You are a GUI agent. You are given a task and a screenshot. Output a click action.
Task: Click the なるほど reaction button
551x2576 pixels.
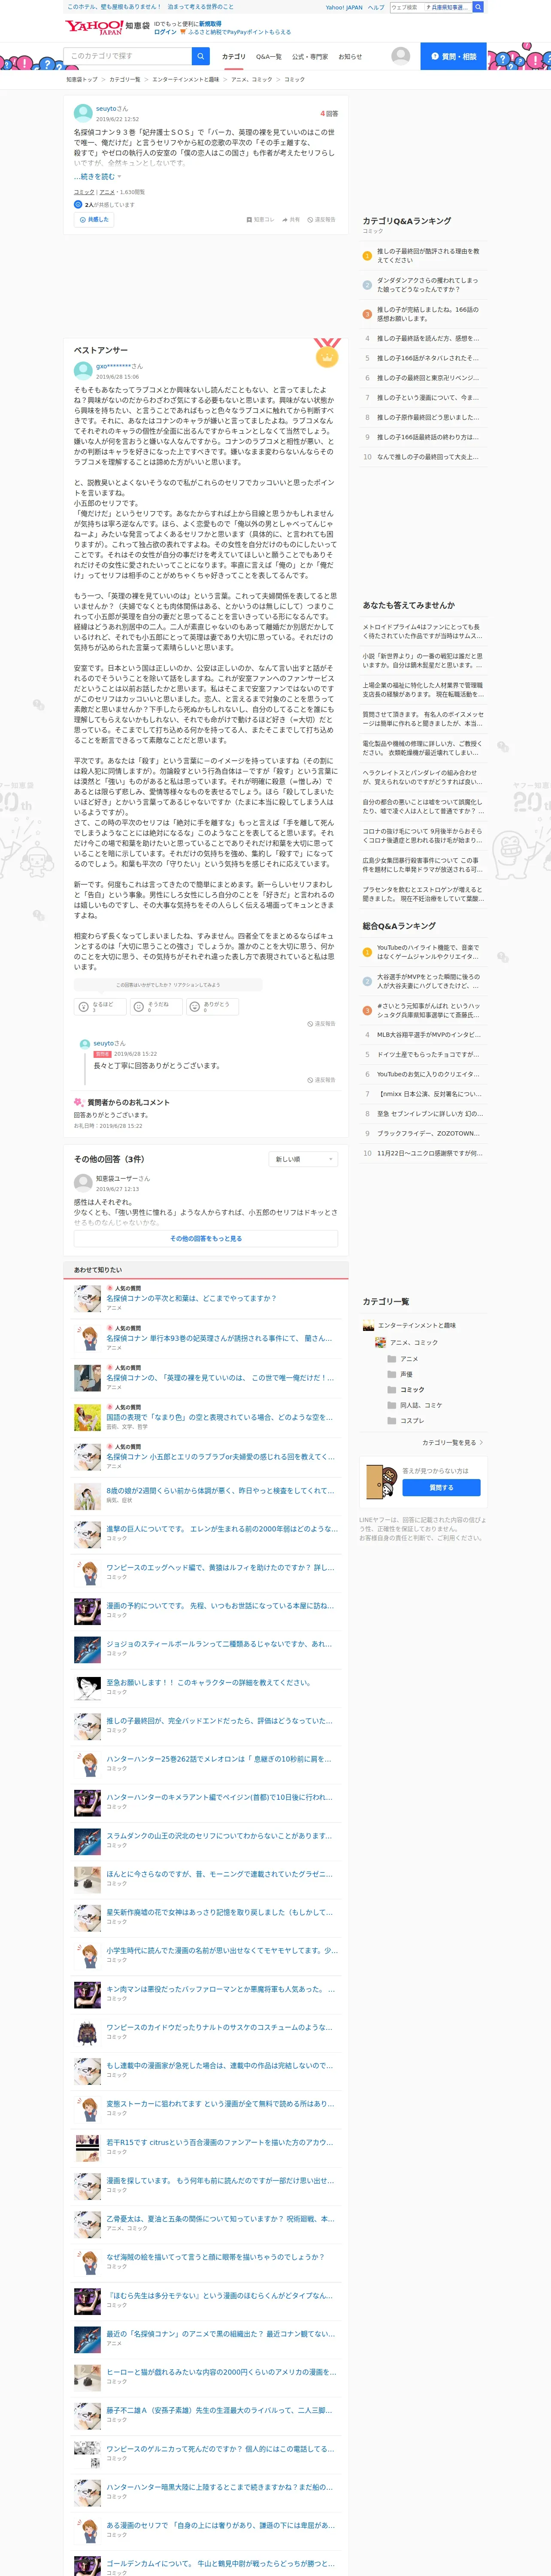point(99,1006)
